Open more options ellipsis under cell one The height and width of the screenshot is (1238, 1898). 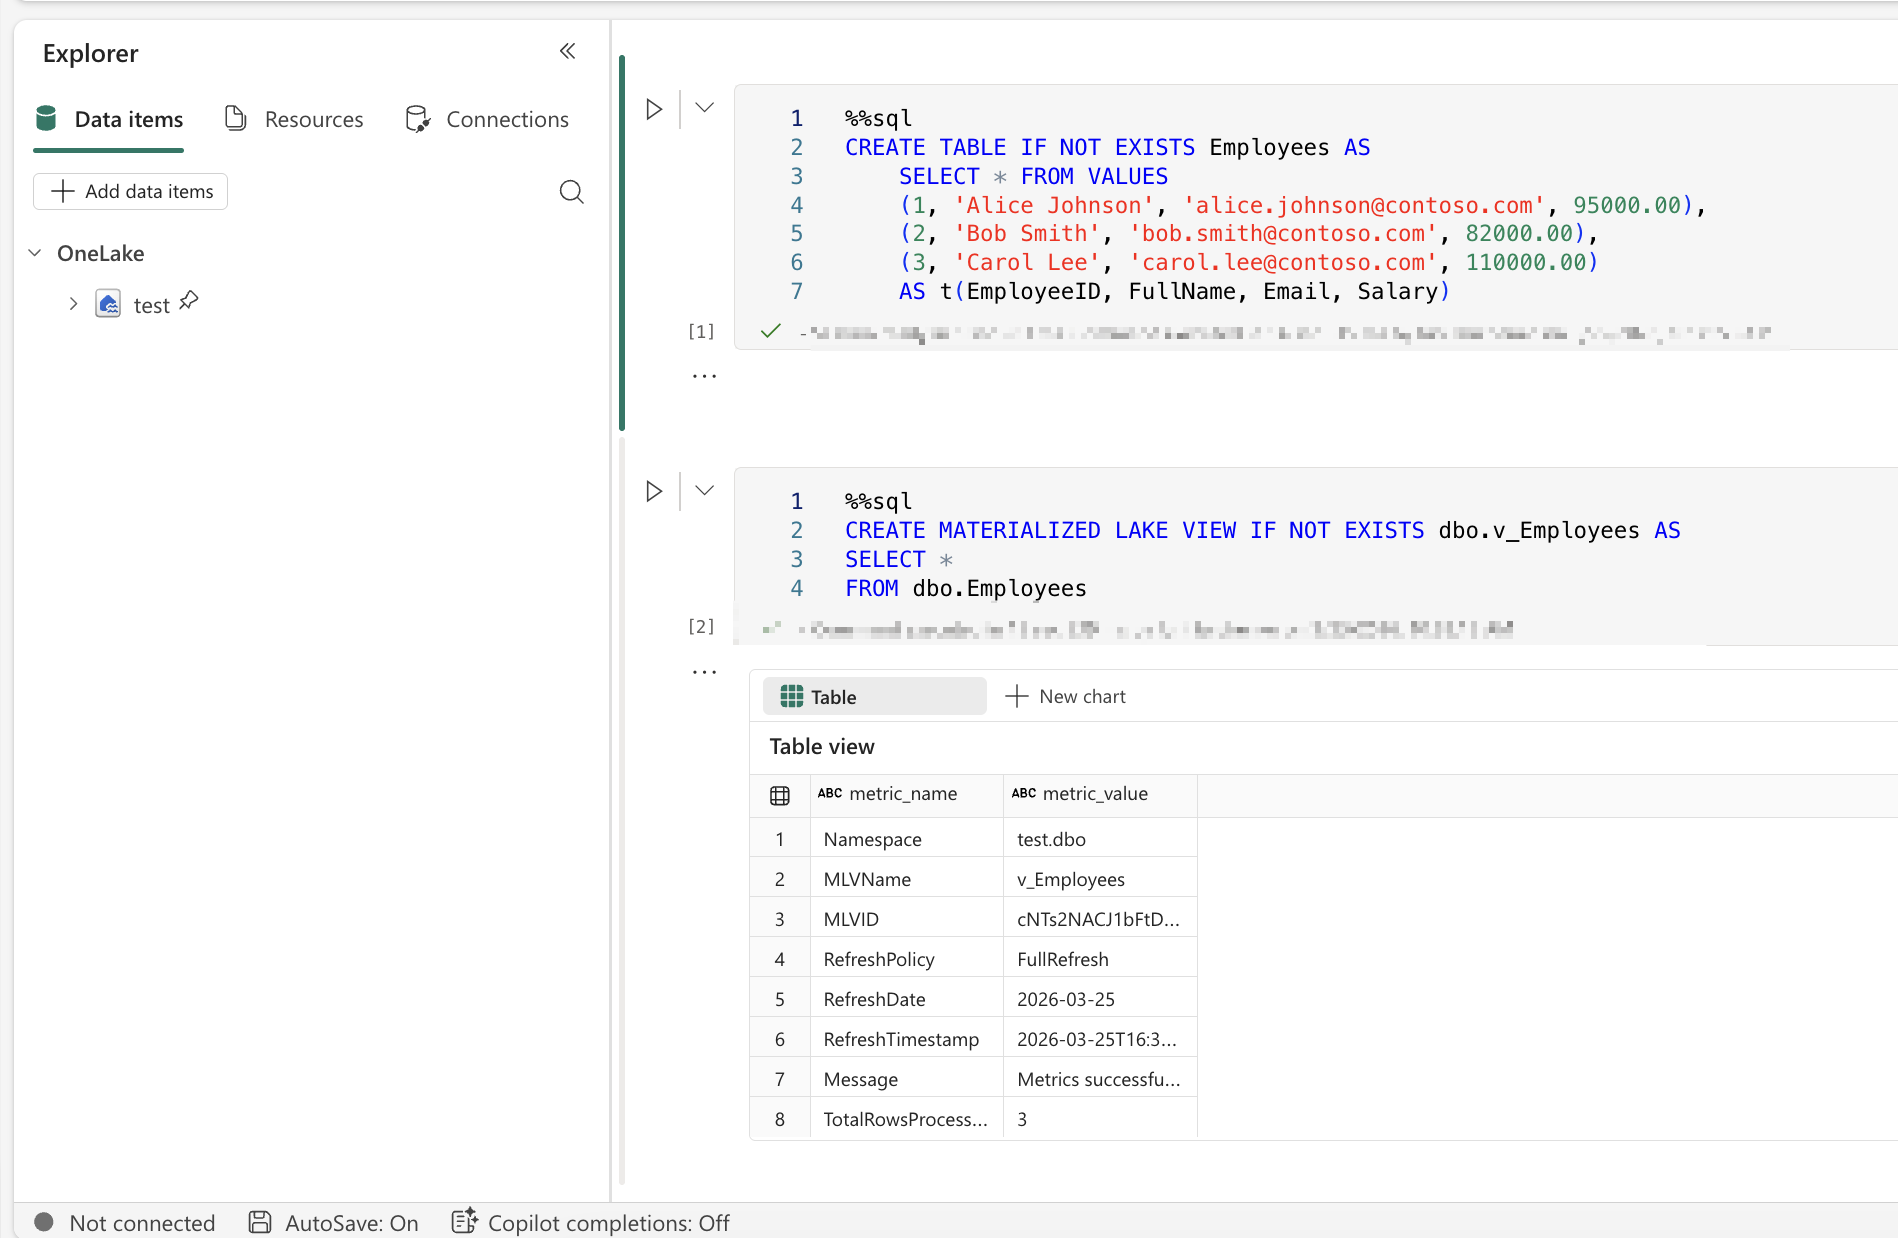704,376
